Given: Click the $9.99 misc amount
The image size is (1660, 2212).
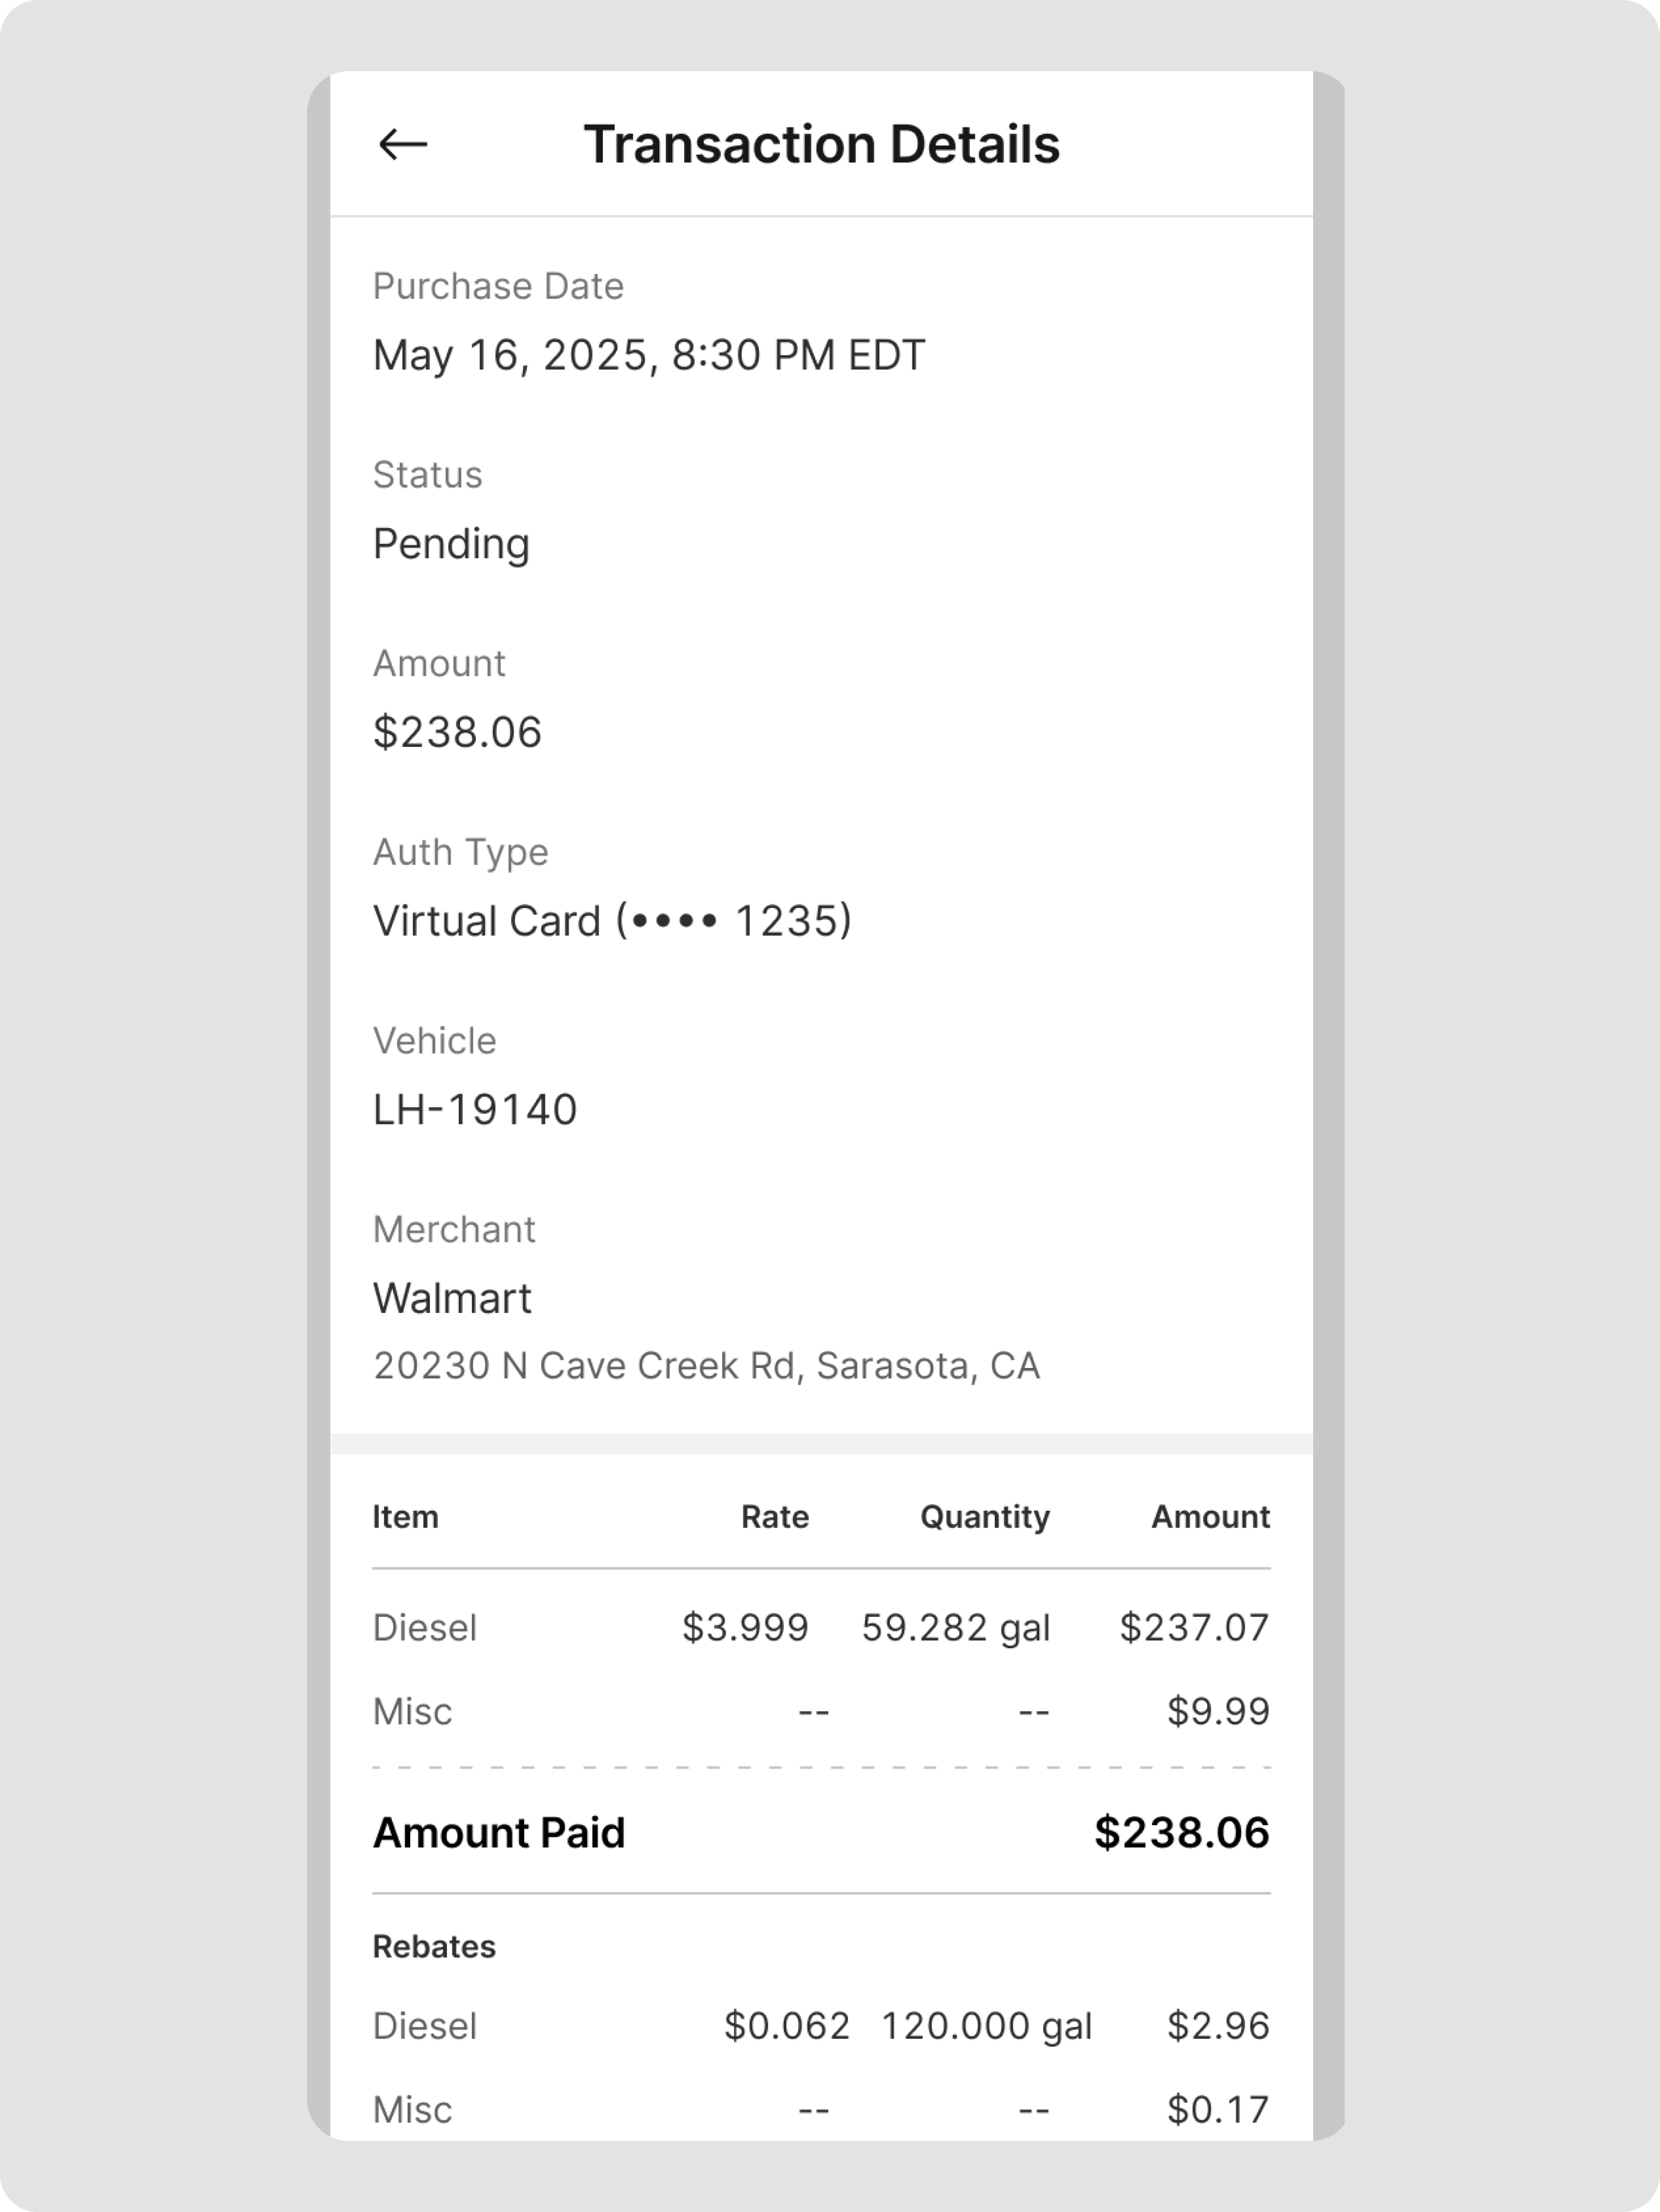Looking at the screenshot, I should (1217, 1712).
